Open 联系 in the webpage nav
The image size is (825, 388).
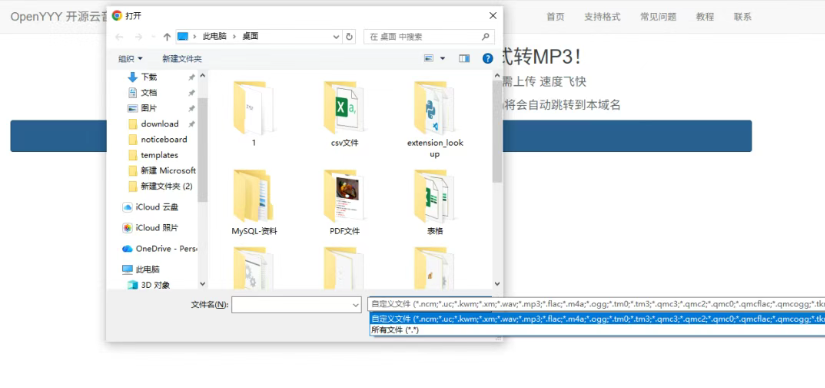tap(742, 17)
